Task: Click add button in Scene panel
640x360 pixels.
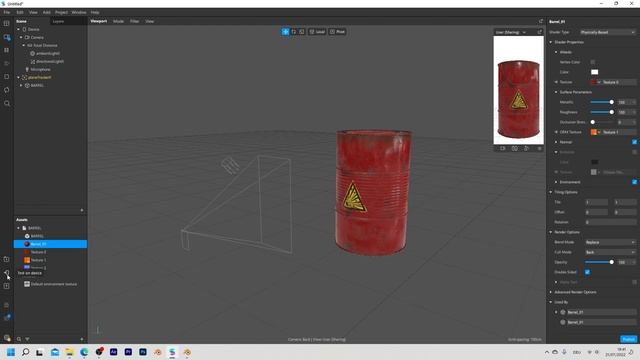Action: (x=82, y=210)
